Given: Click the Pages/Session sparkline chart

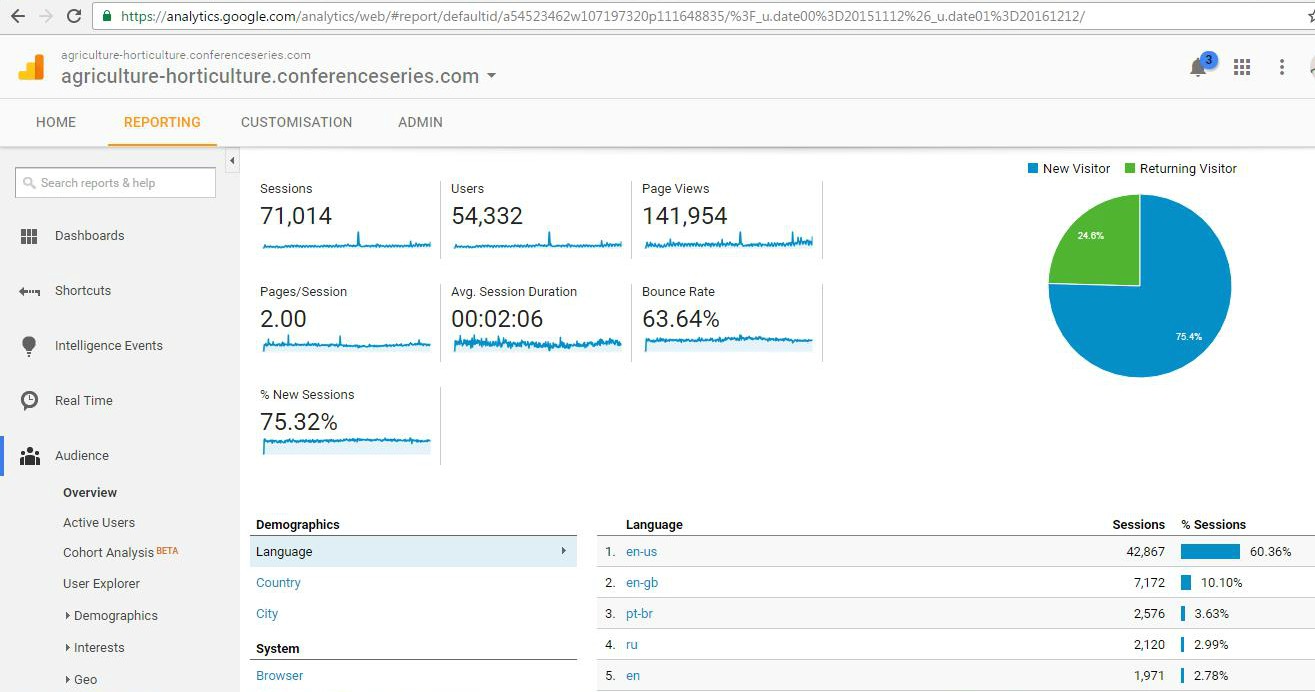Looking at the screenshot, I should point(346,343).
